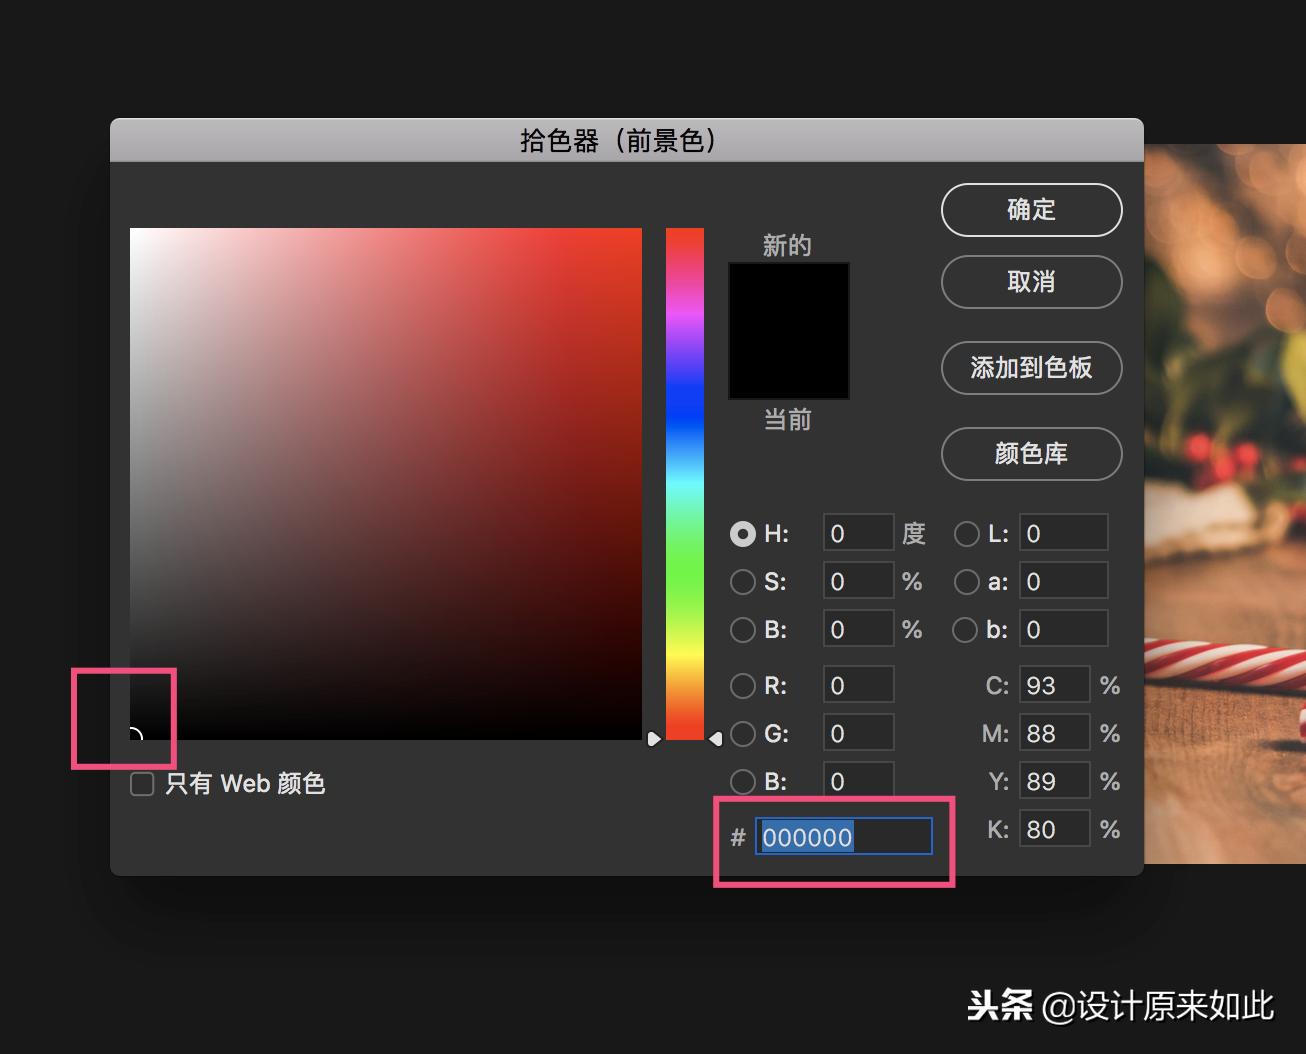Click the H hue radio button

[x=743, y=533]
